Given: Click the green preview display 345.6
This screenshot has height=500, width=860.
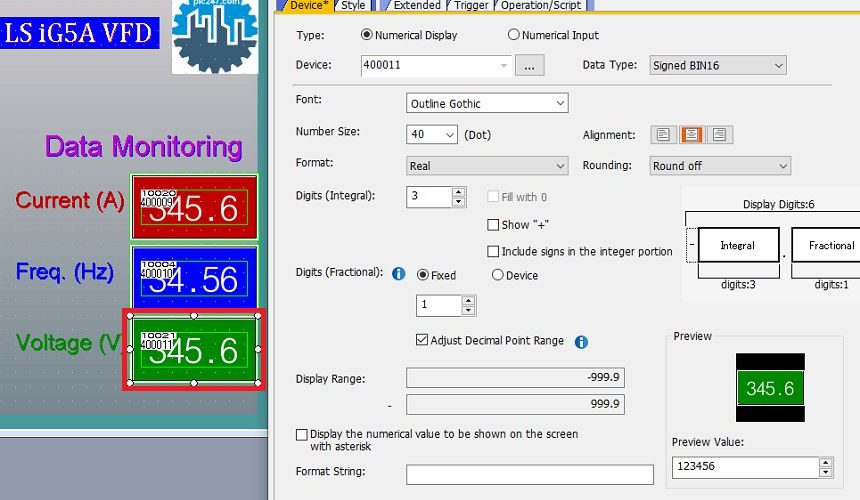Looking at the screenshot, I should tap(770, 388).
